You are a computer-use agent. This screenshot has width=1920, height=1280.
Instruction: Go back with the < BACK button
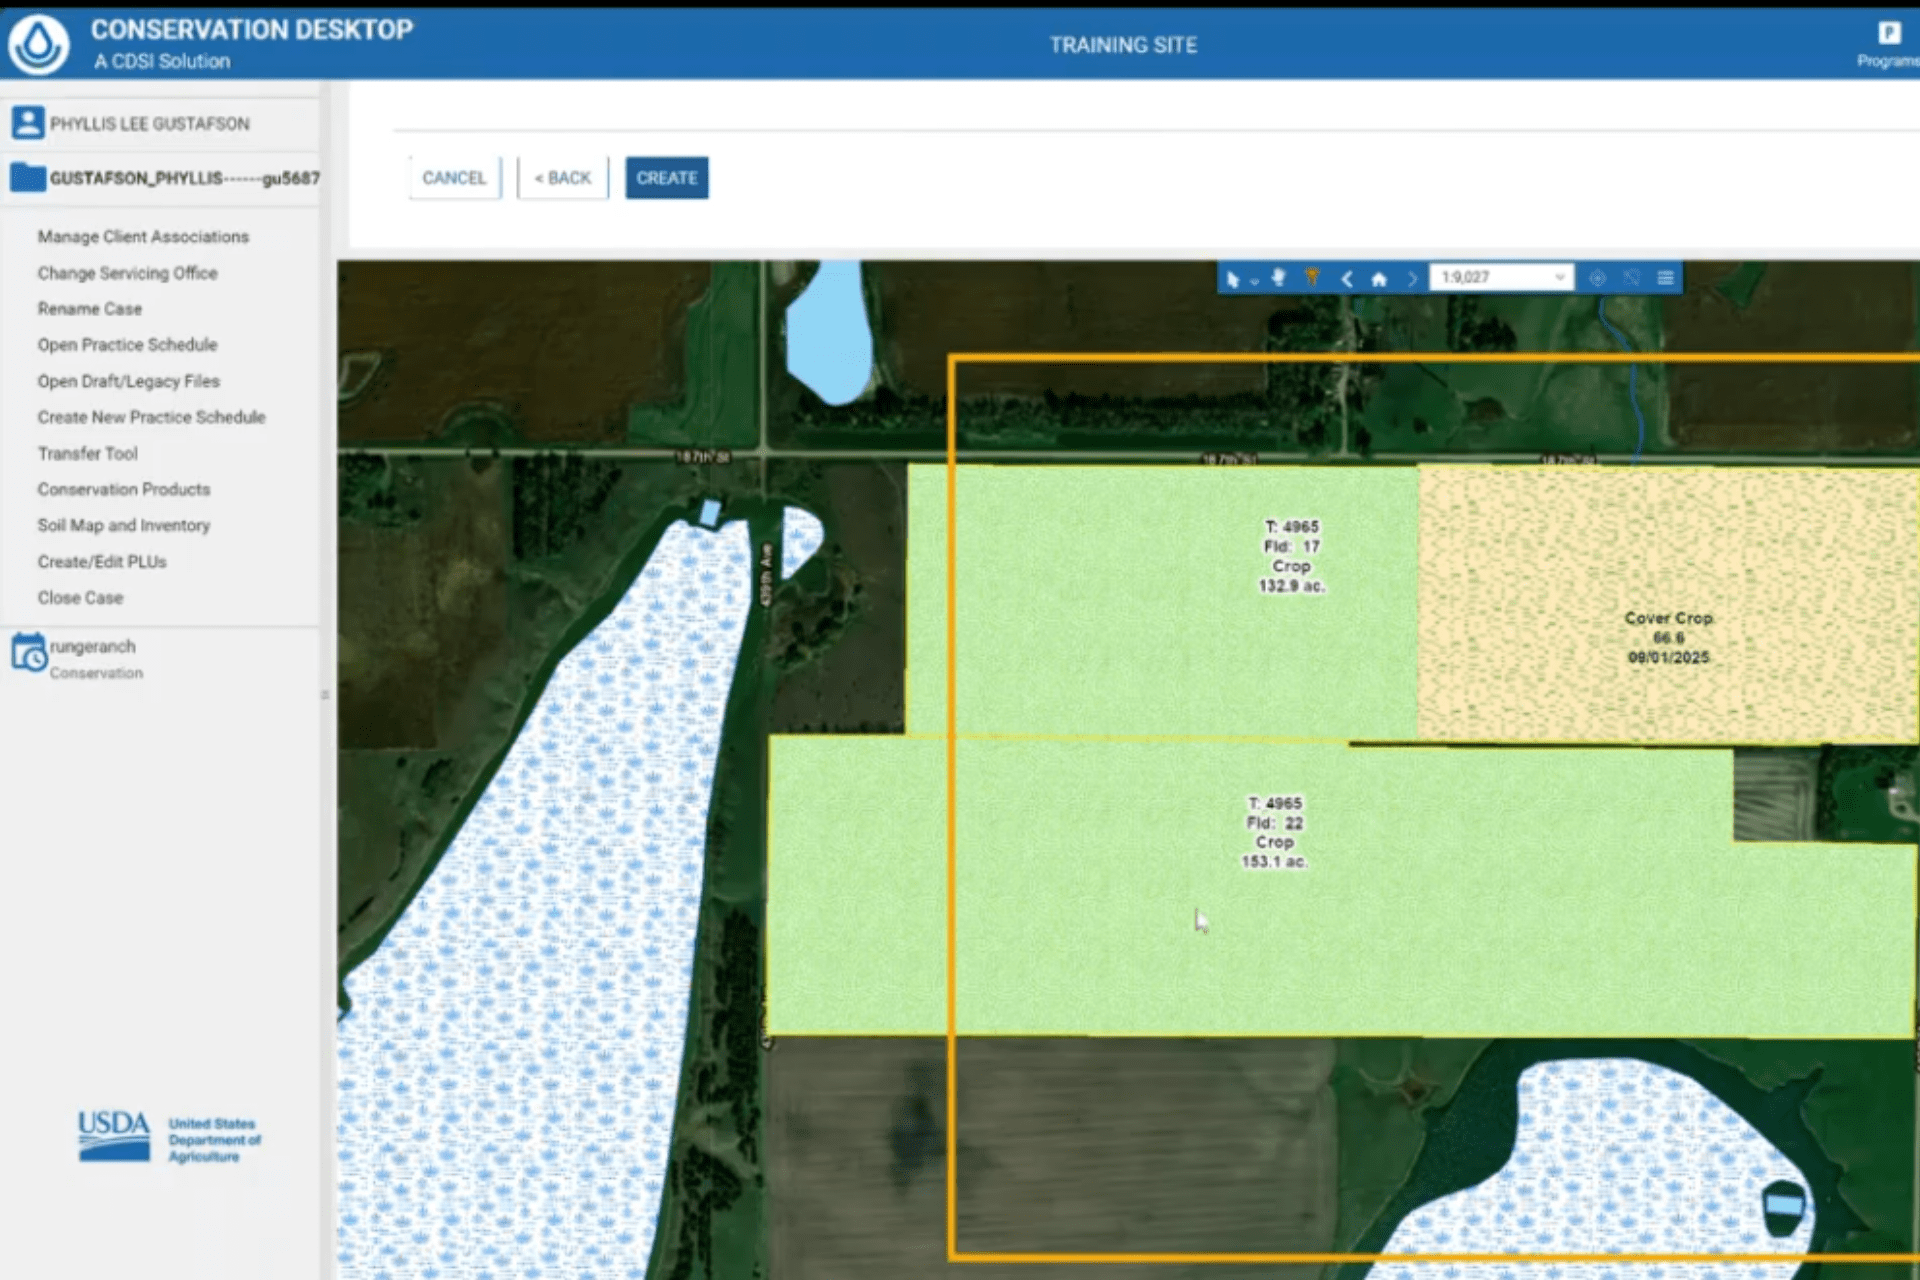coord(563,178)
